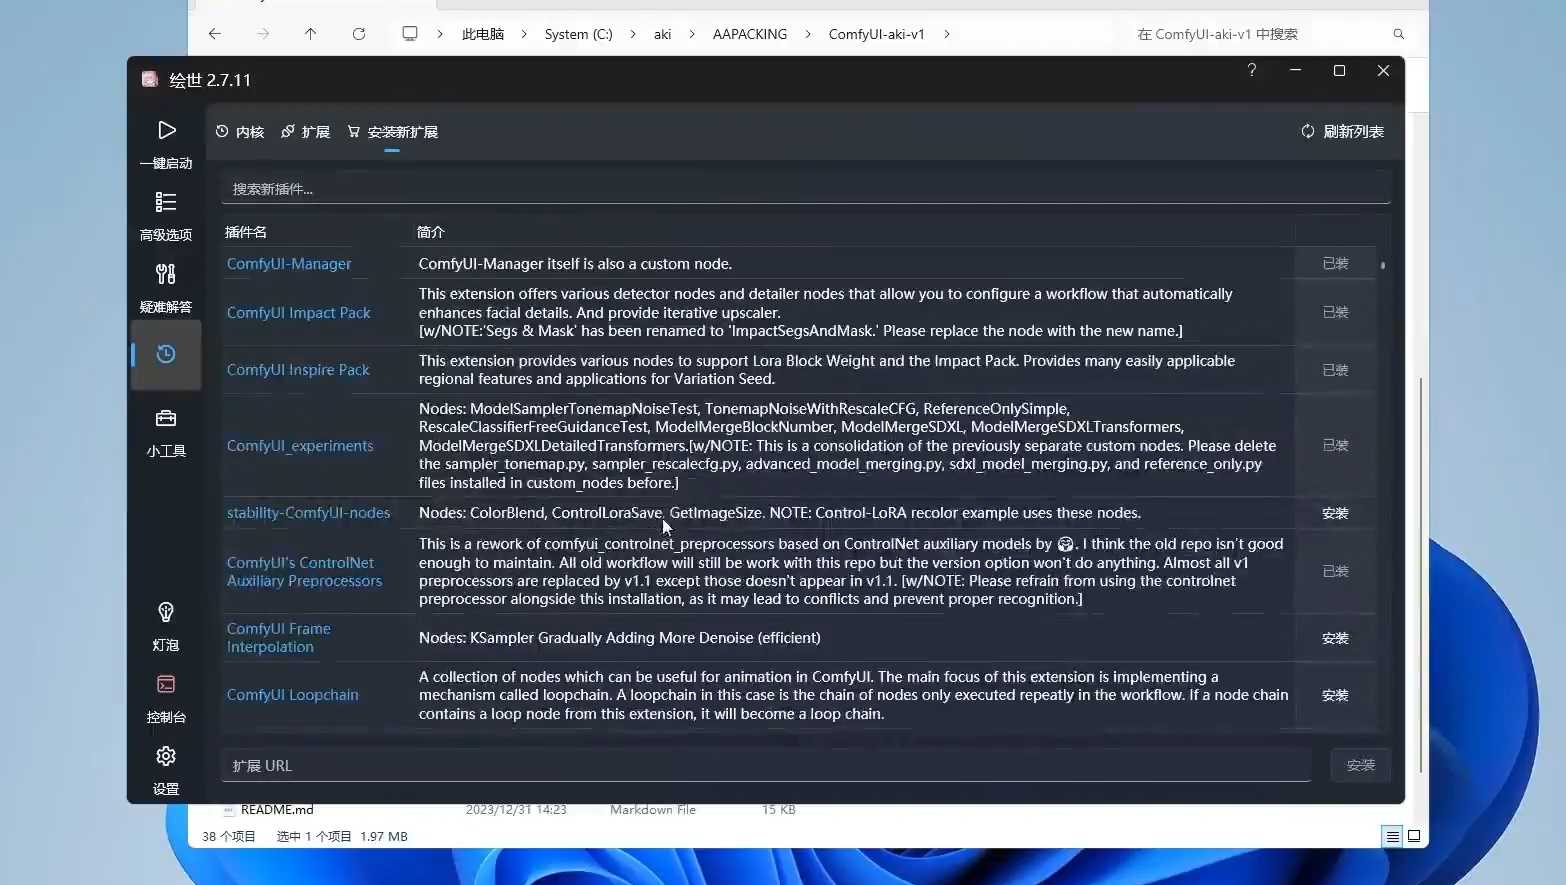Expand the chevron after ComfyUI-aki-v1 breadcrumb
The width and height of the screenshot is (1566, 885).
pos(947,34)
